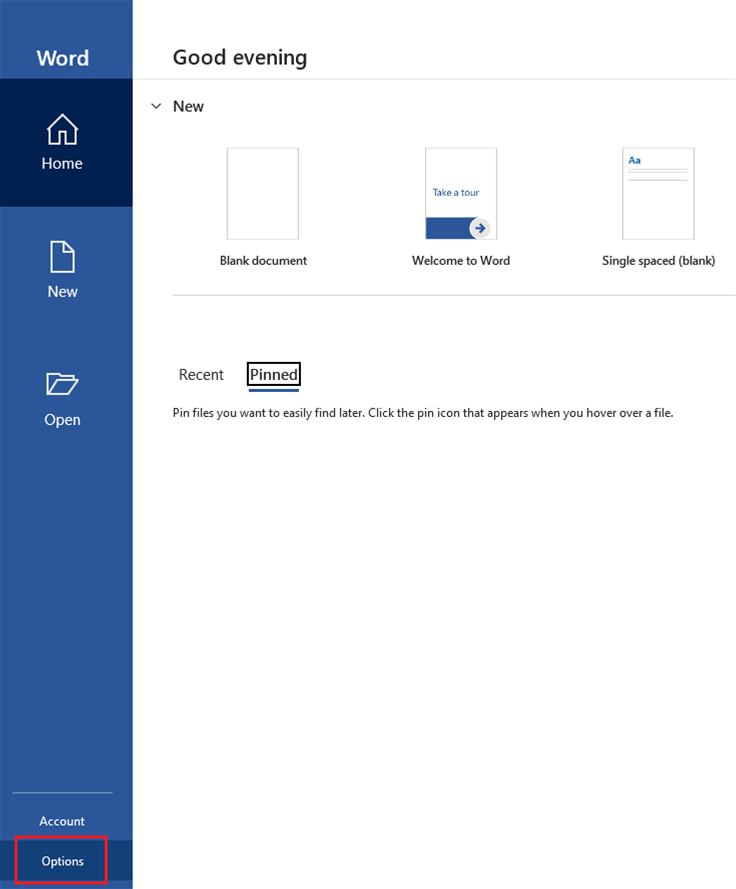Collapse the New templates section chevron
736x889 pixels.
tap(156, 106)
